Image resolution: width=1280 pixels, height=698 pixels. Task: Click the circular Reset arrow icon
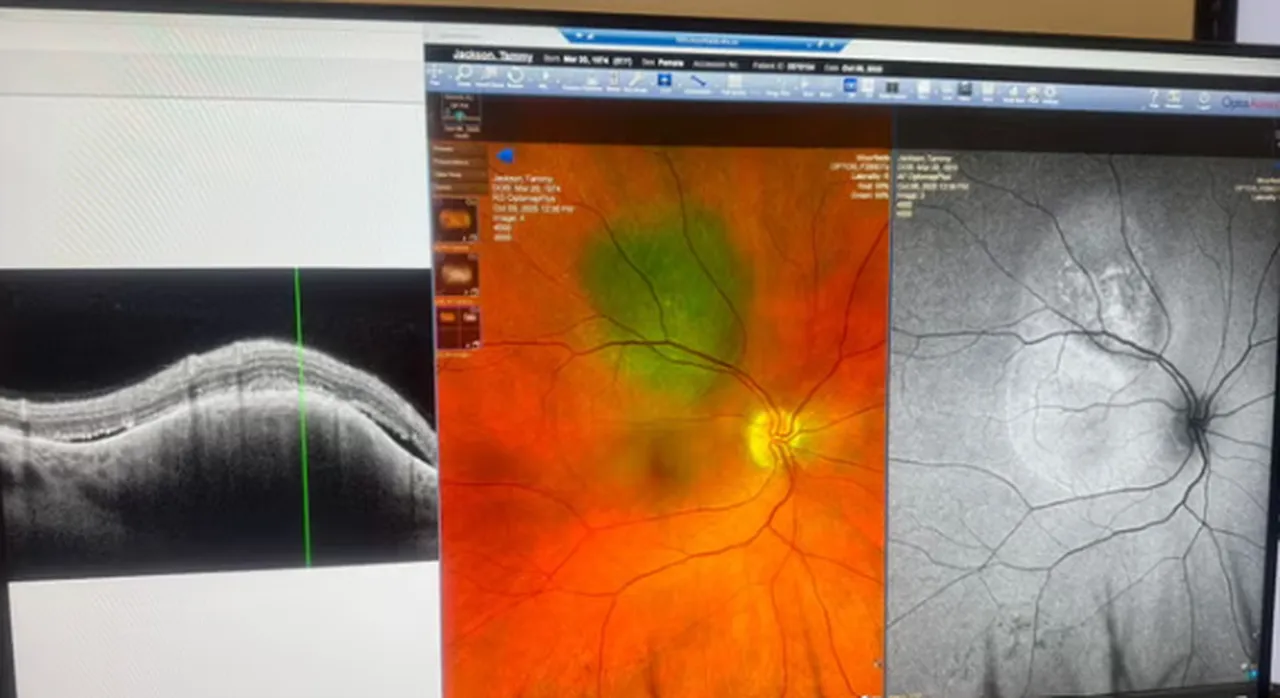click(516, 77)
